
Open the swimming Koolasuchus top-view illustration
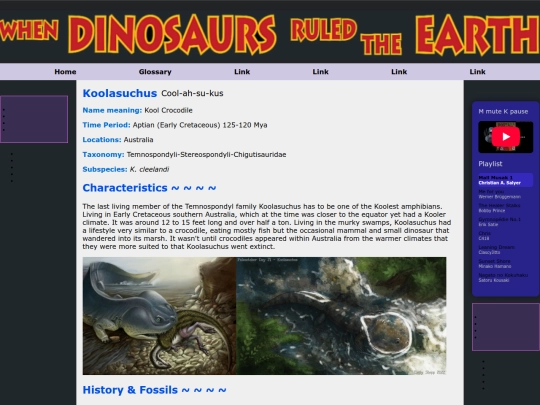point(341,316)
